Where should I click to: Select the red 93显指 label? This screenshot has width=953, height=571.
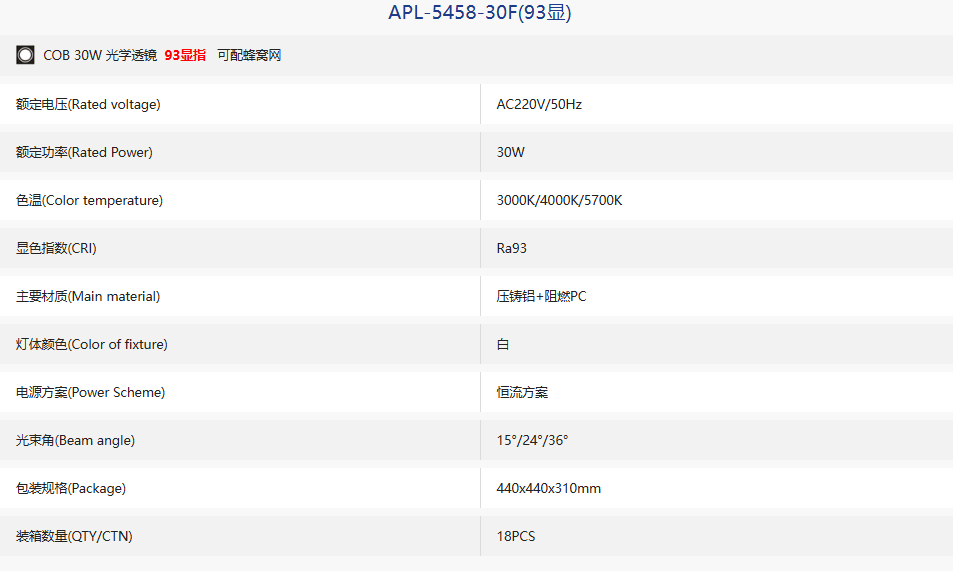coord(185,55)
